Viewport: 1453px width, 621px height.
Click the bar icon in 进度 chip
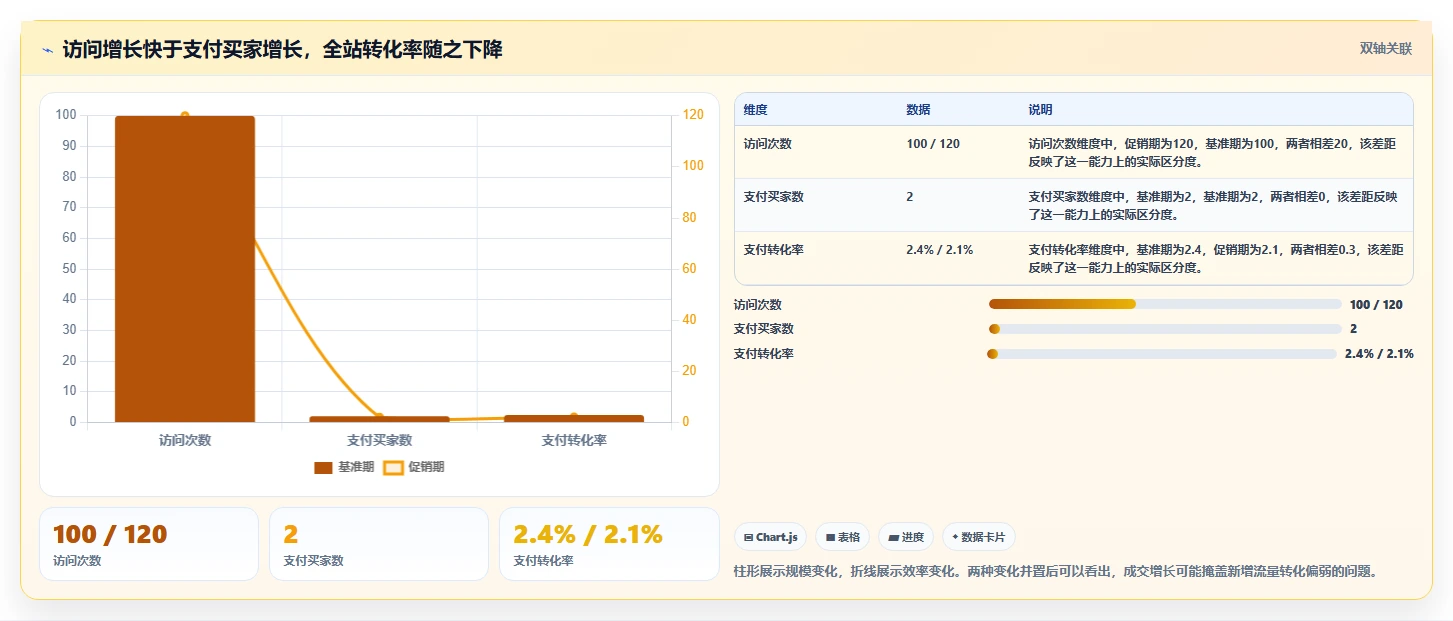[893, 537]
